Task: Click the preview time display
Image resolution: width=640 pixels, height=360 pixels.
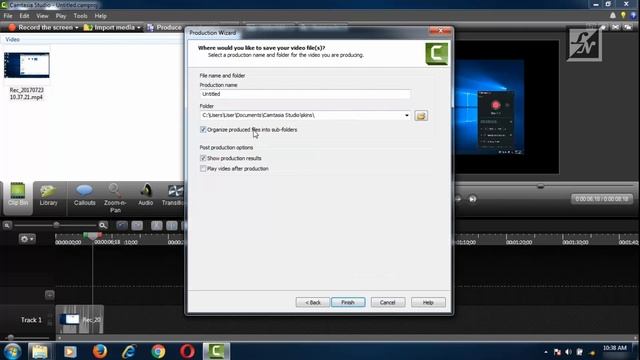Action: pyautogui.click(x=602, y=199)
